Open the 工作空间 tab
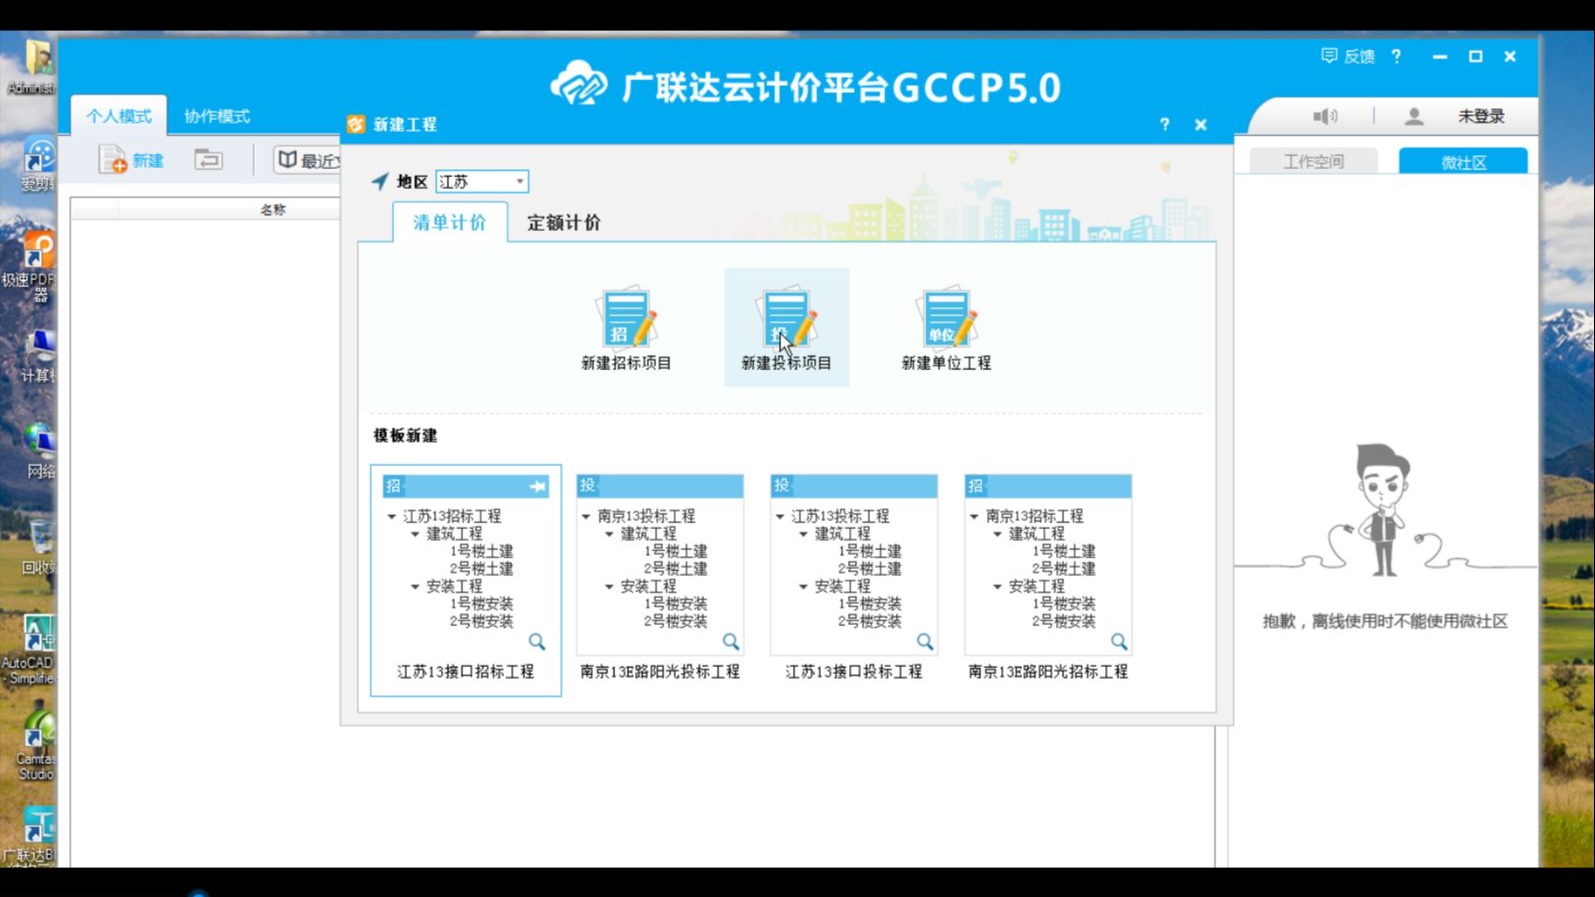This screenshot has height=897, width=1595. point(1313,162)
